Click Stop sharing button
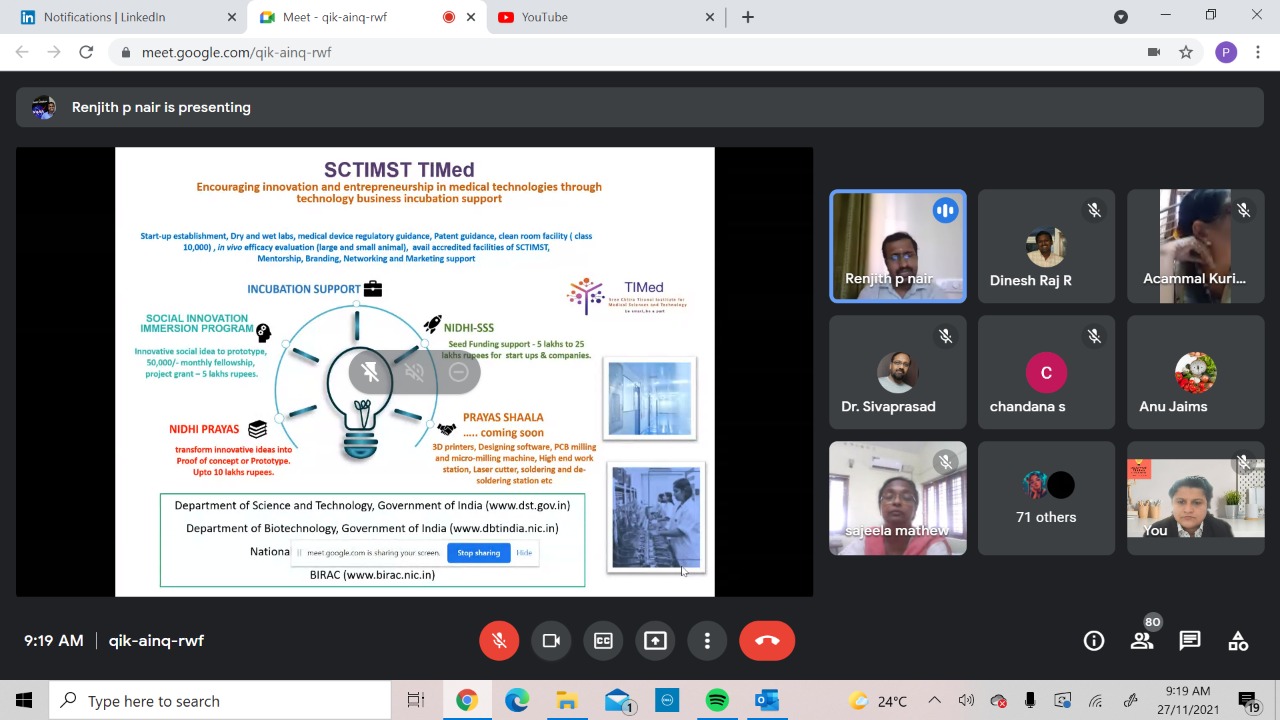Image resolution: width=1280 pixels, height=720 pixels. tap(478, 553)
